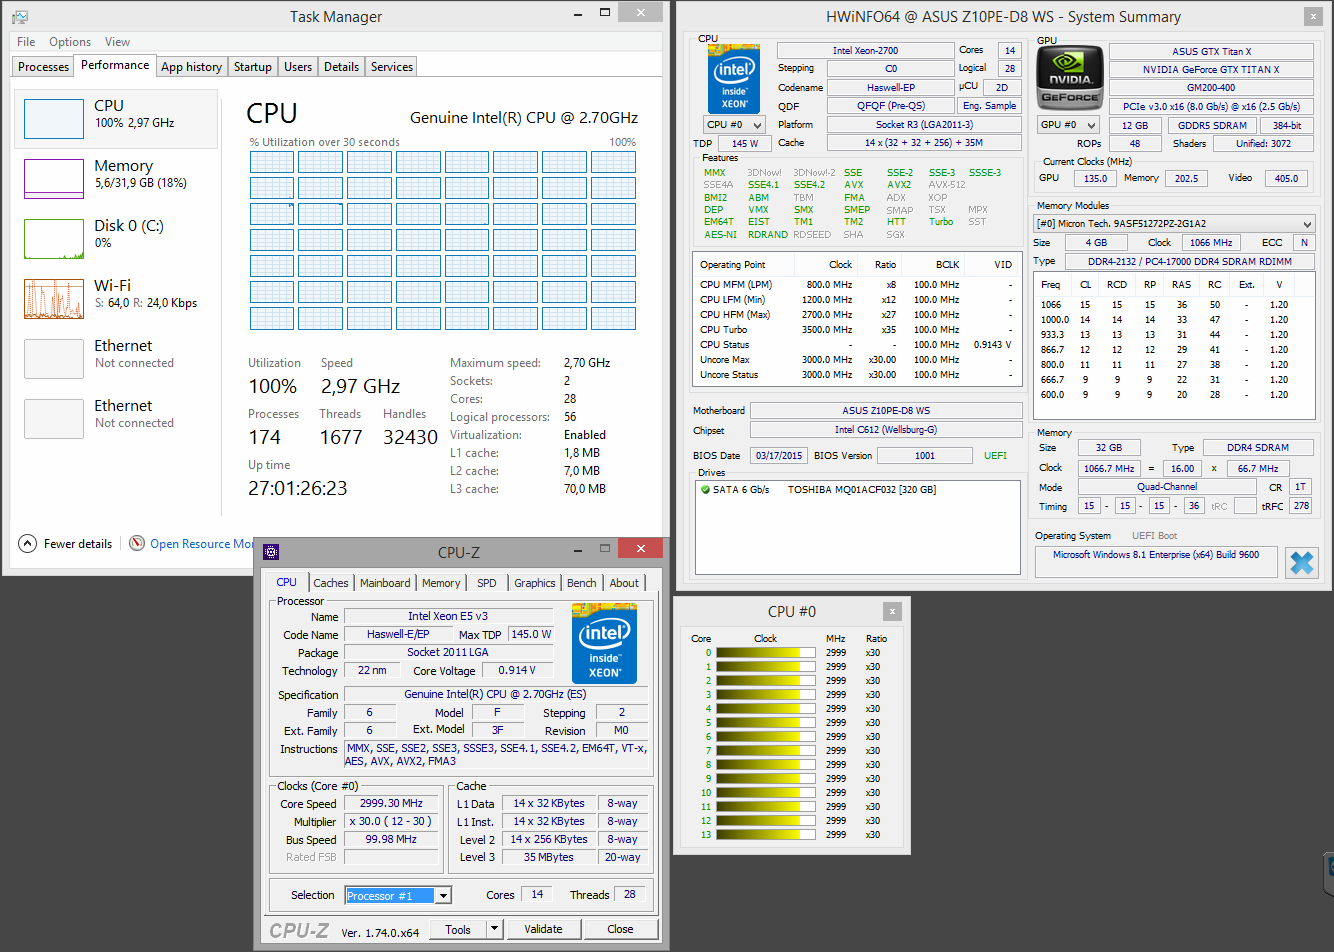This screenshot has height=952, width=1334.
Task: Open the Options menu in Task Manager
Action: (x=70, y=42)
